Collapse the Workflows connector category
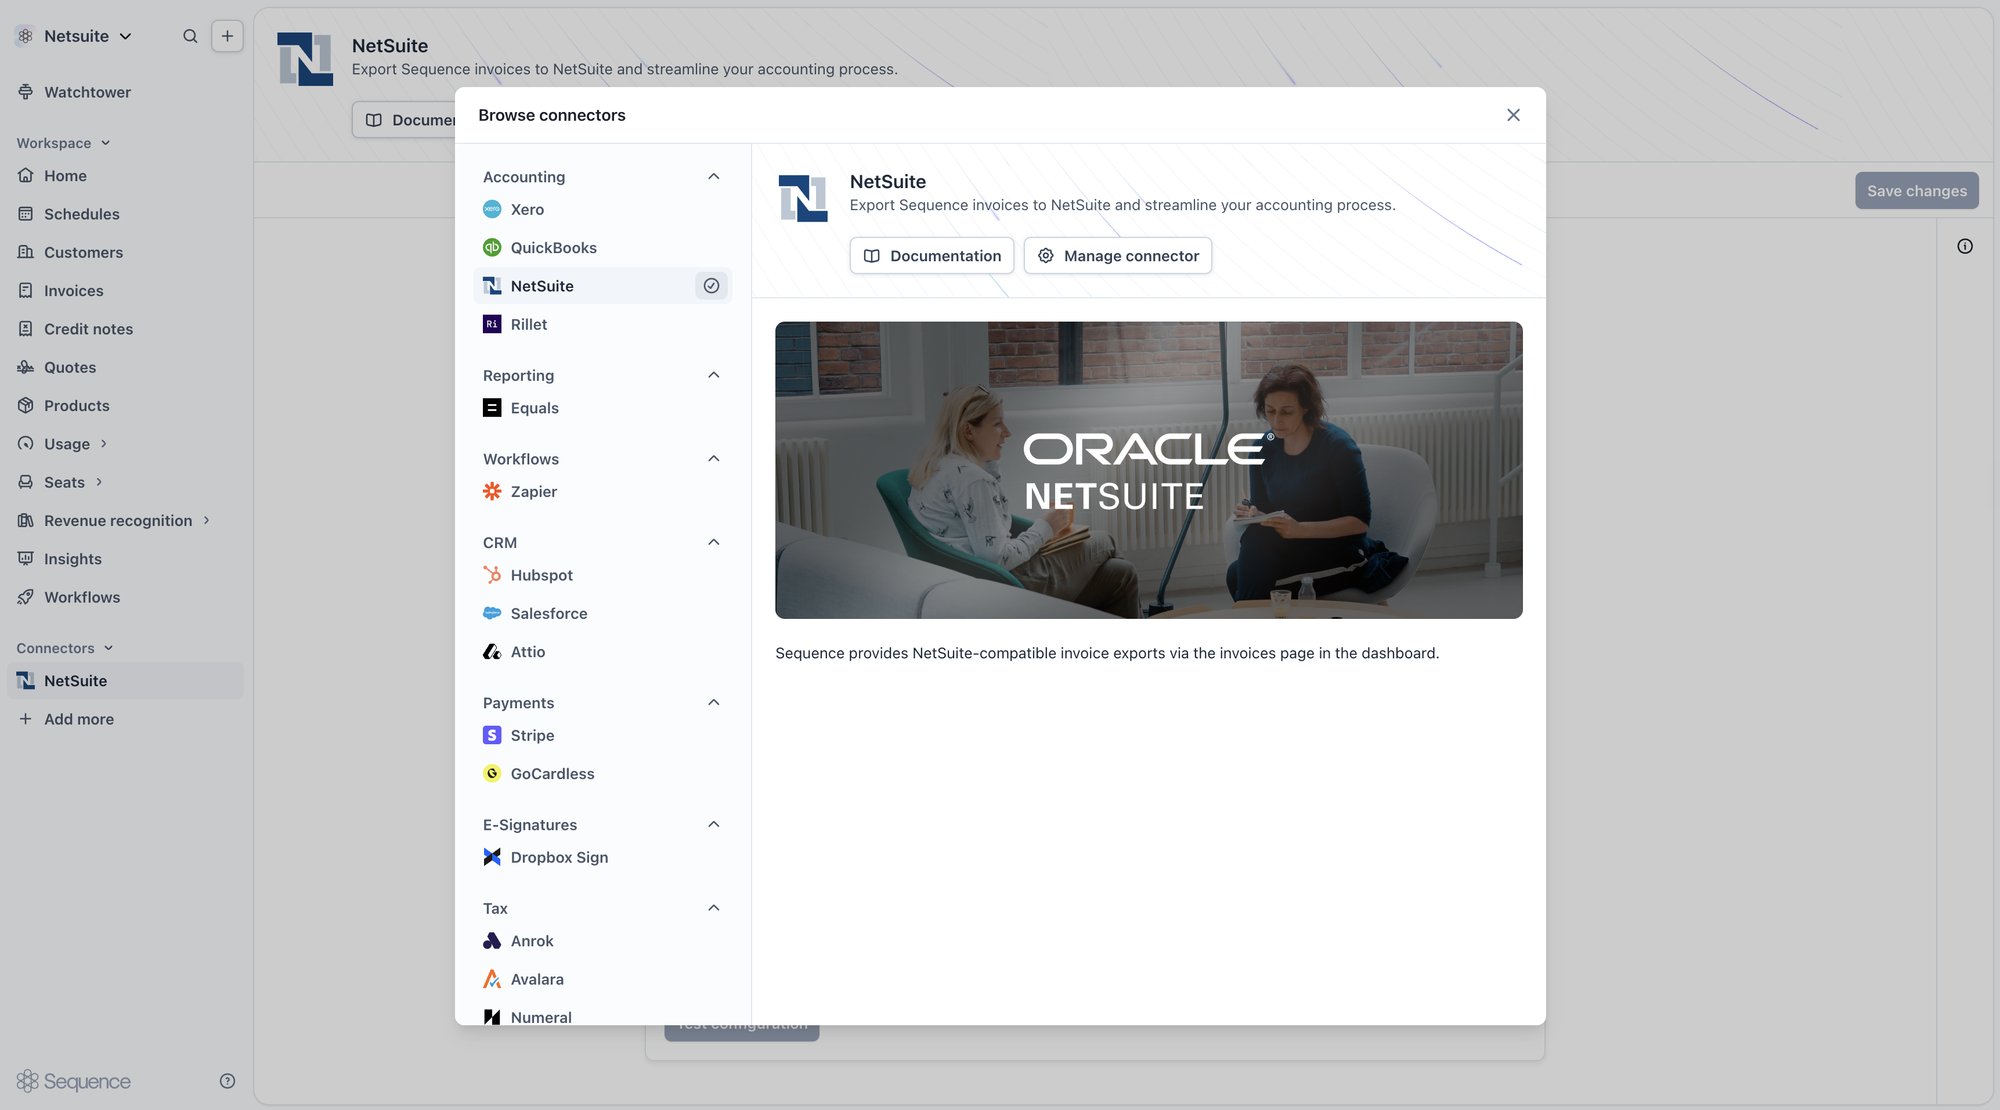Viewport: 2000px width, 1110px height. coord(713,459)
